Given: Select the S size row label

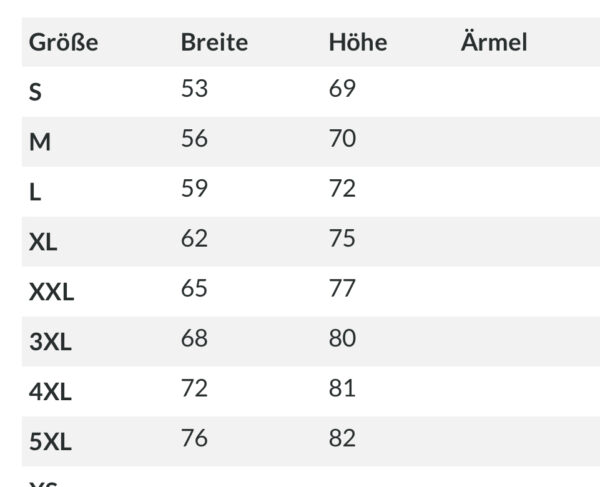Looking at the screenshot, I should [35, 92].
